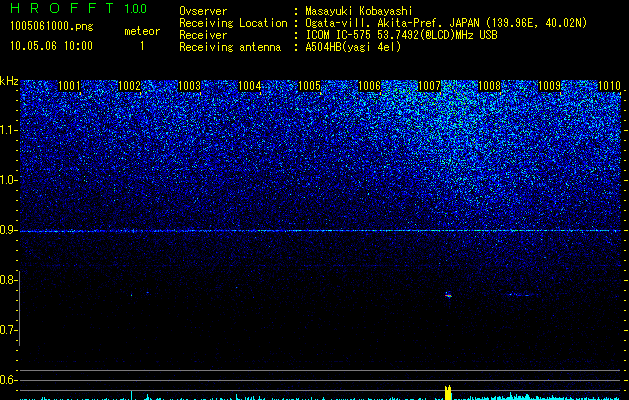Click the 0.9 kHz axis label
Viewport: 629px width, 400px height.
click(9, 230)
